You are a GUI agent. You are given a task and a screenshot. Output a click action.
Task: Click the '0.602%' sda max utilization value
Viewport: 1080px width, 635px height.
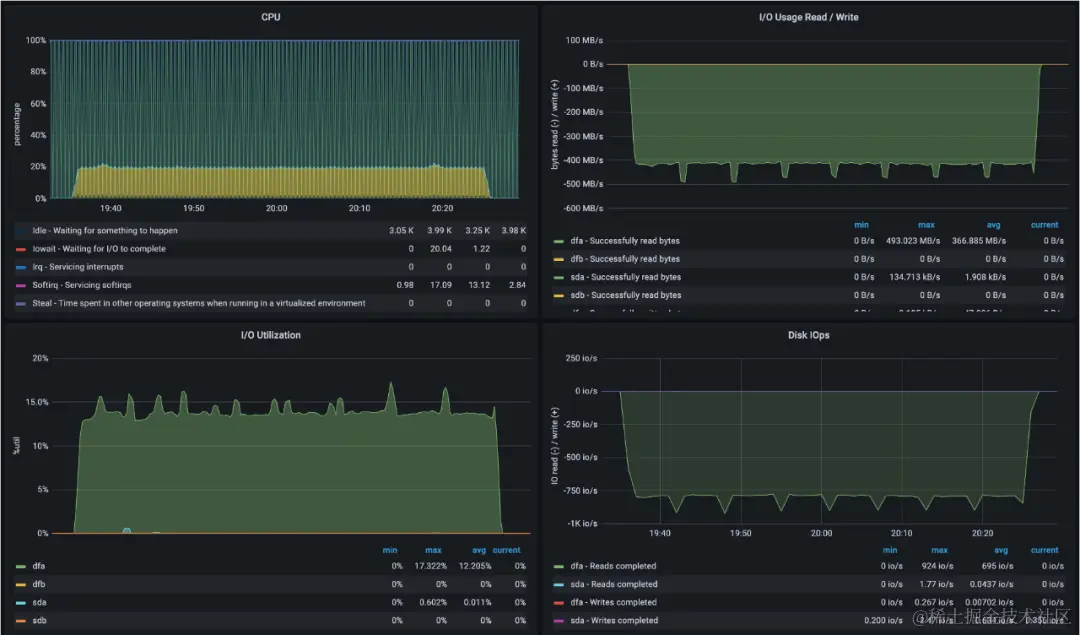433,603
